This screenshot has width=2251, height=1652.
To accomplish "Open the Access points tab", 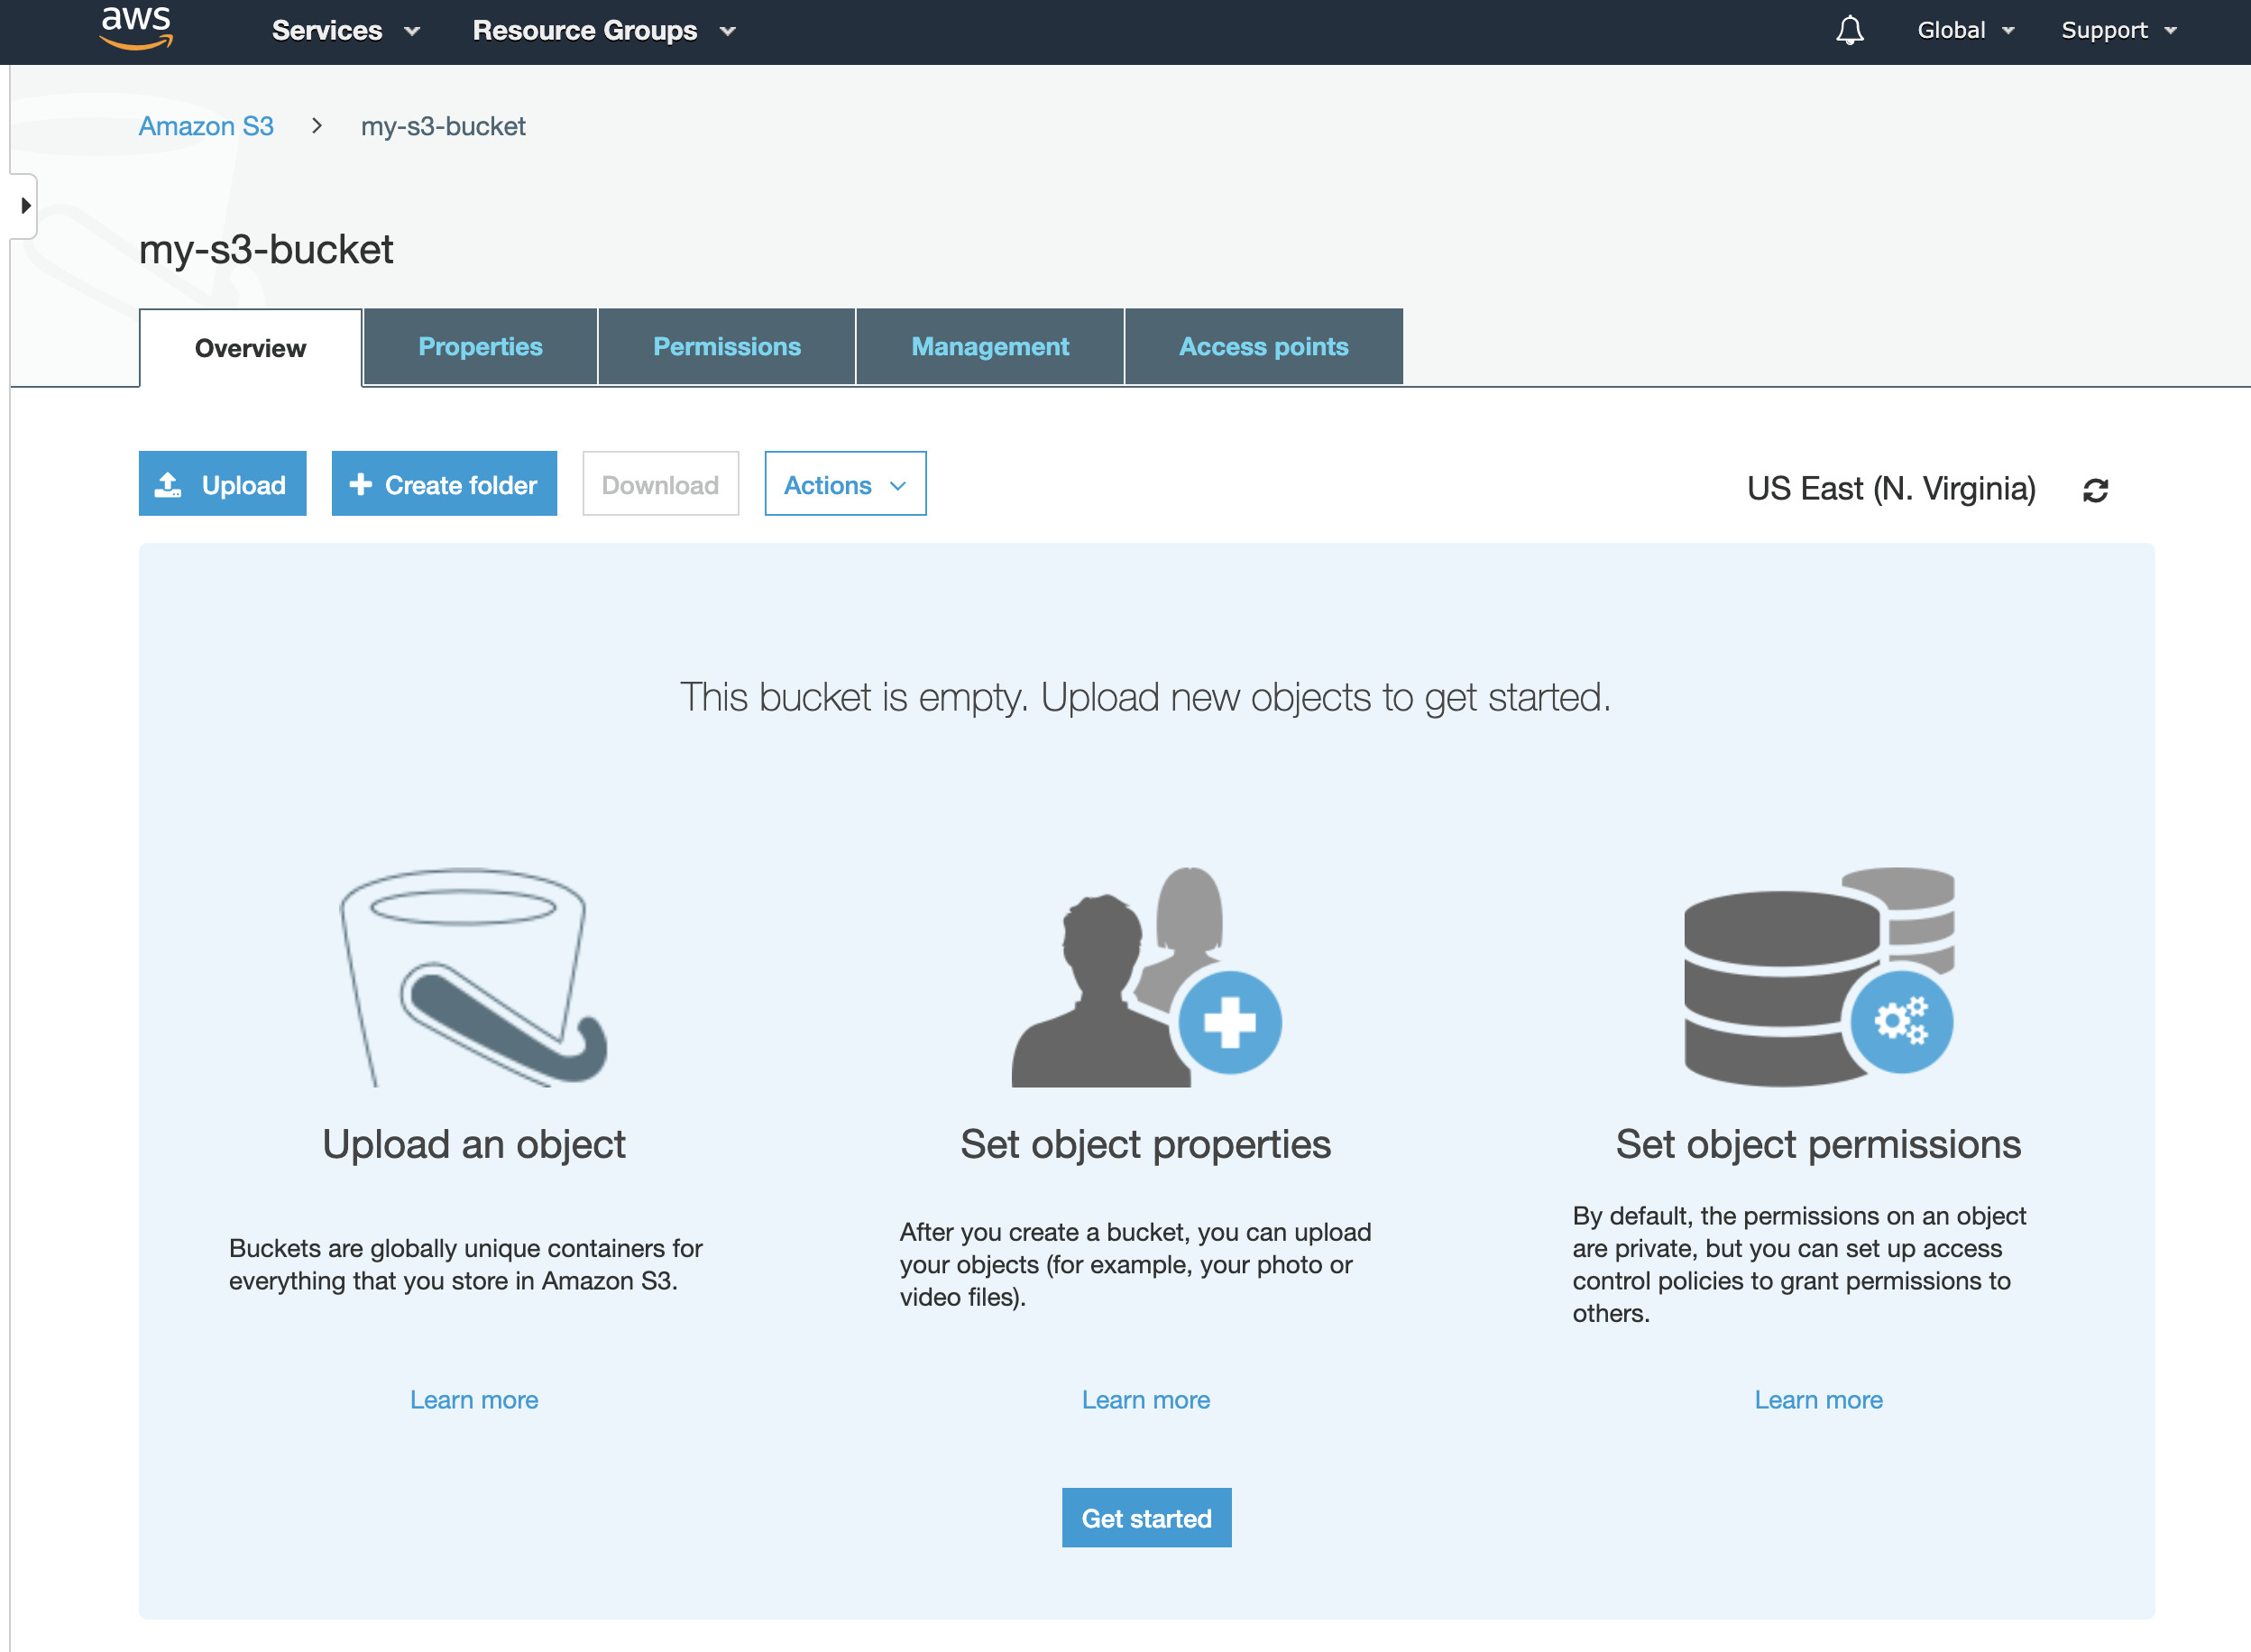I will tap(1264, 347).
